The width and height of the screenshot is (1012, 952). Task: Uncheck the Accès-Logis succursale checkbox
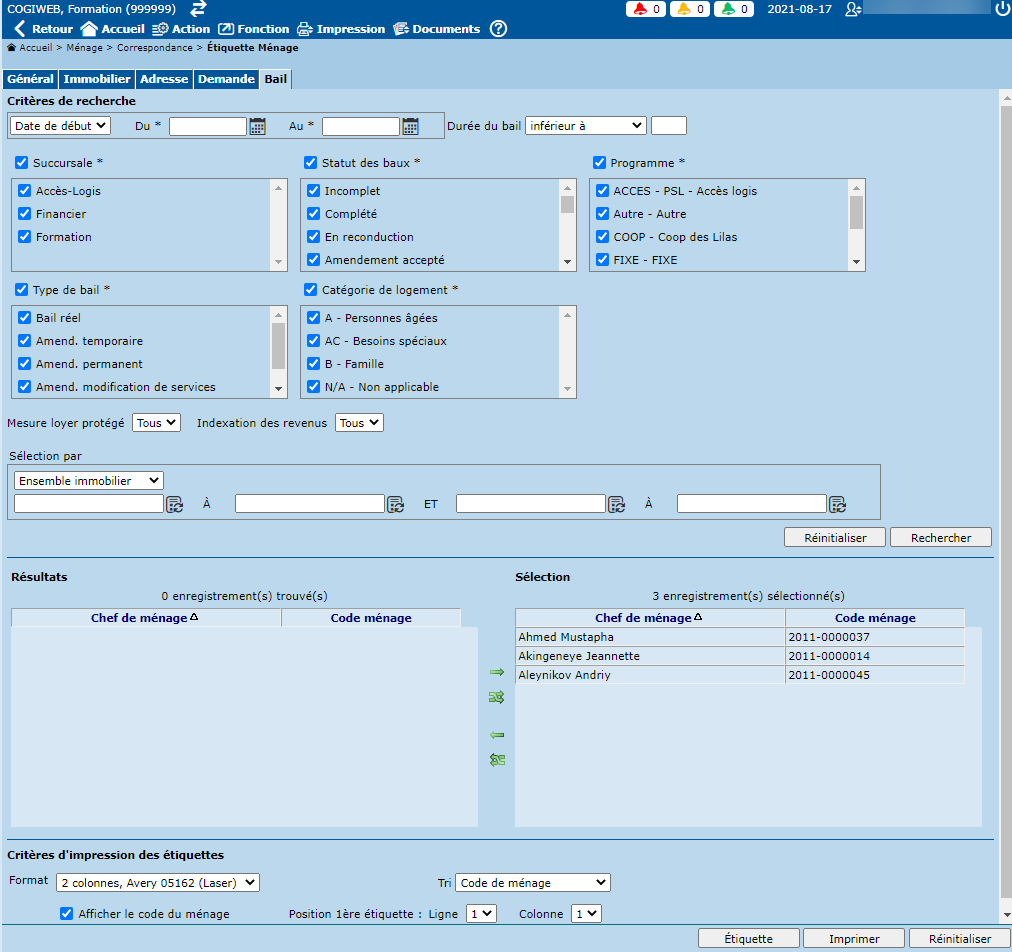coord(25,191)
